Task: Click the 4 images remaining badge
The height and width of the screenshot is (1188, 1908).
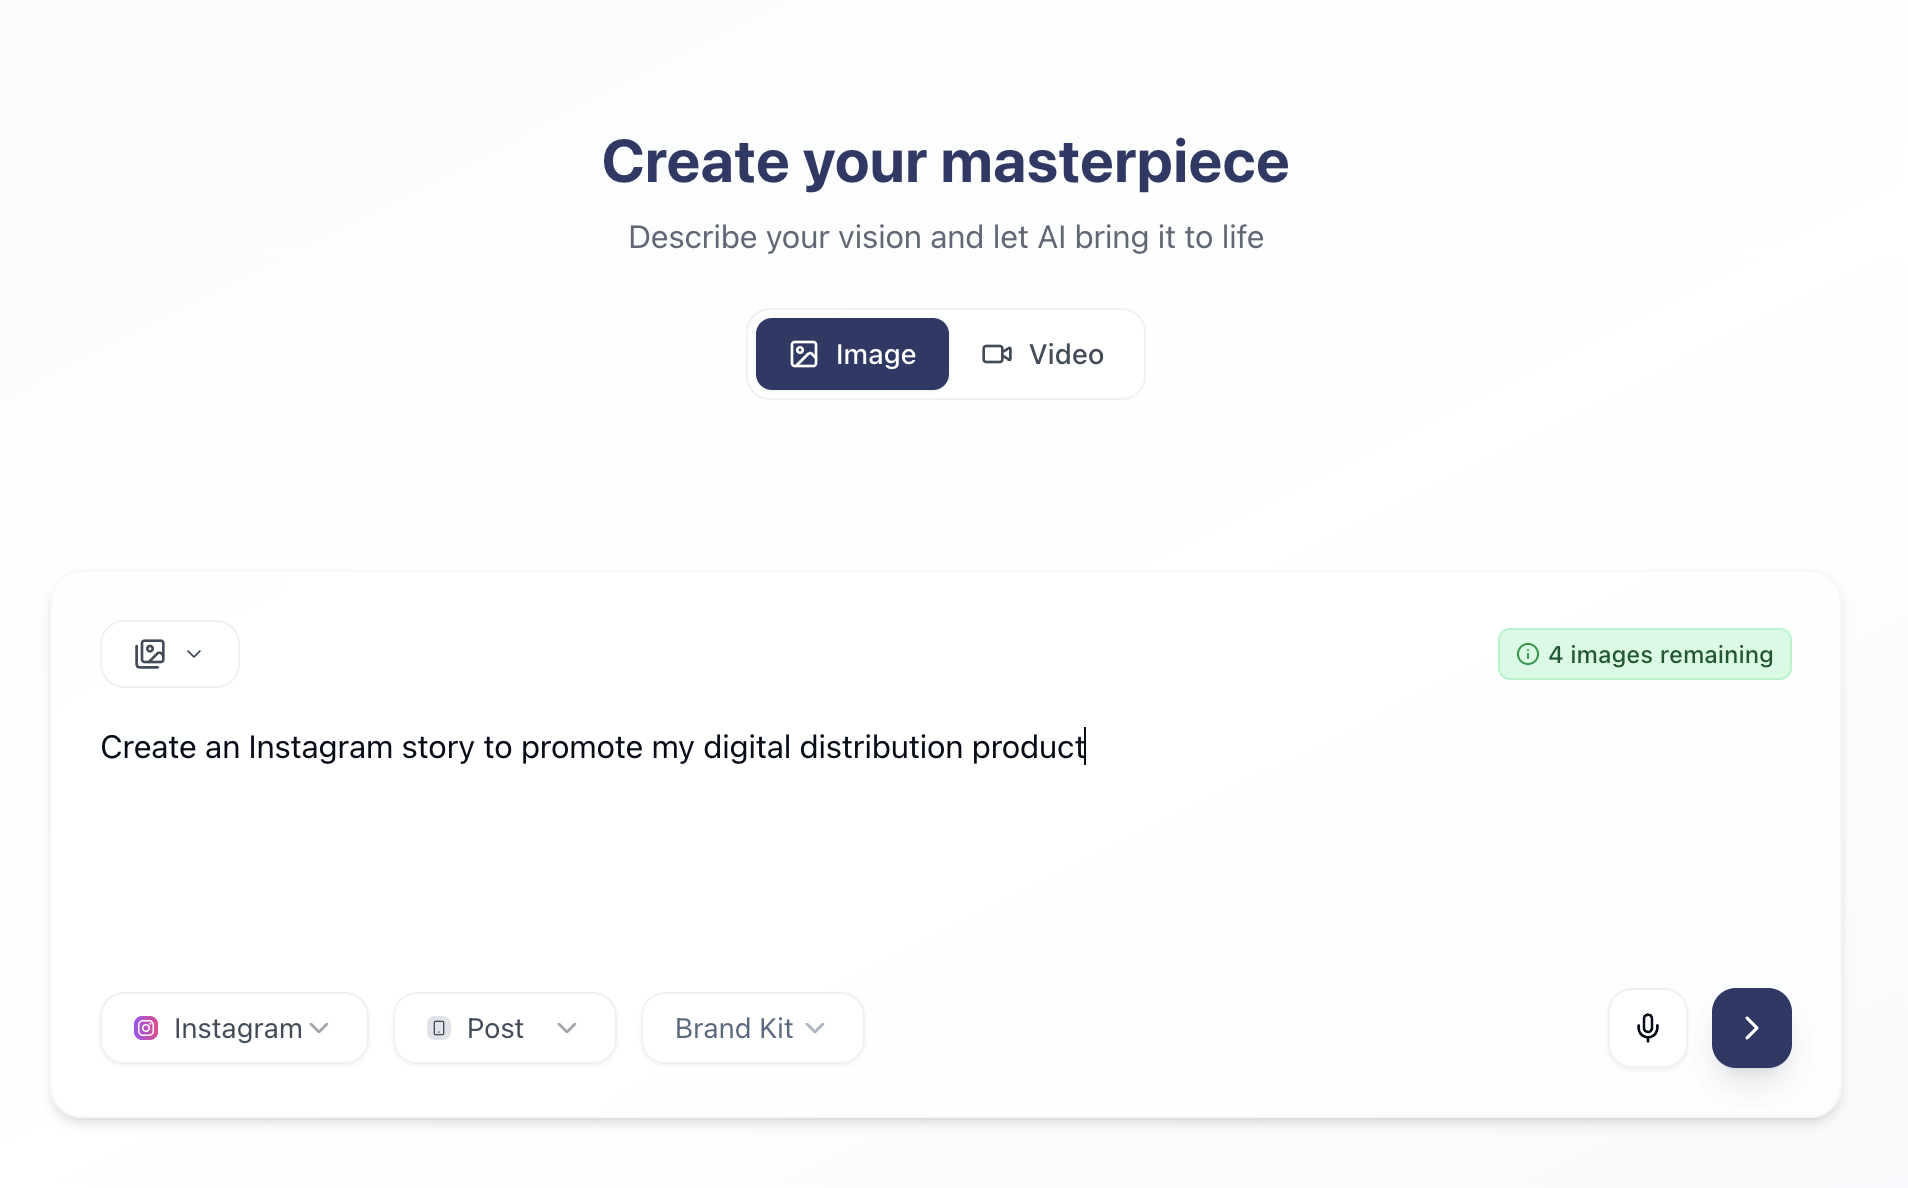Action: [x=1644, y=654]
